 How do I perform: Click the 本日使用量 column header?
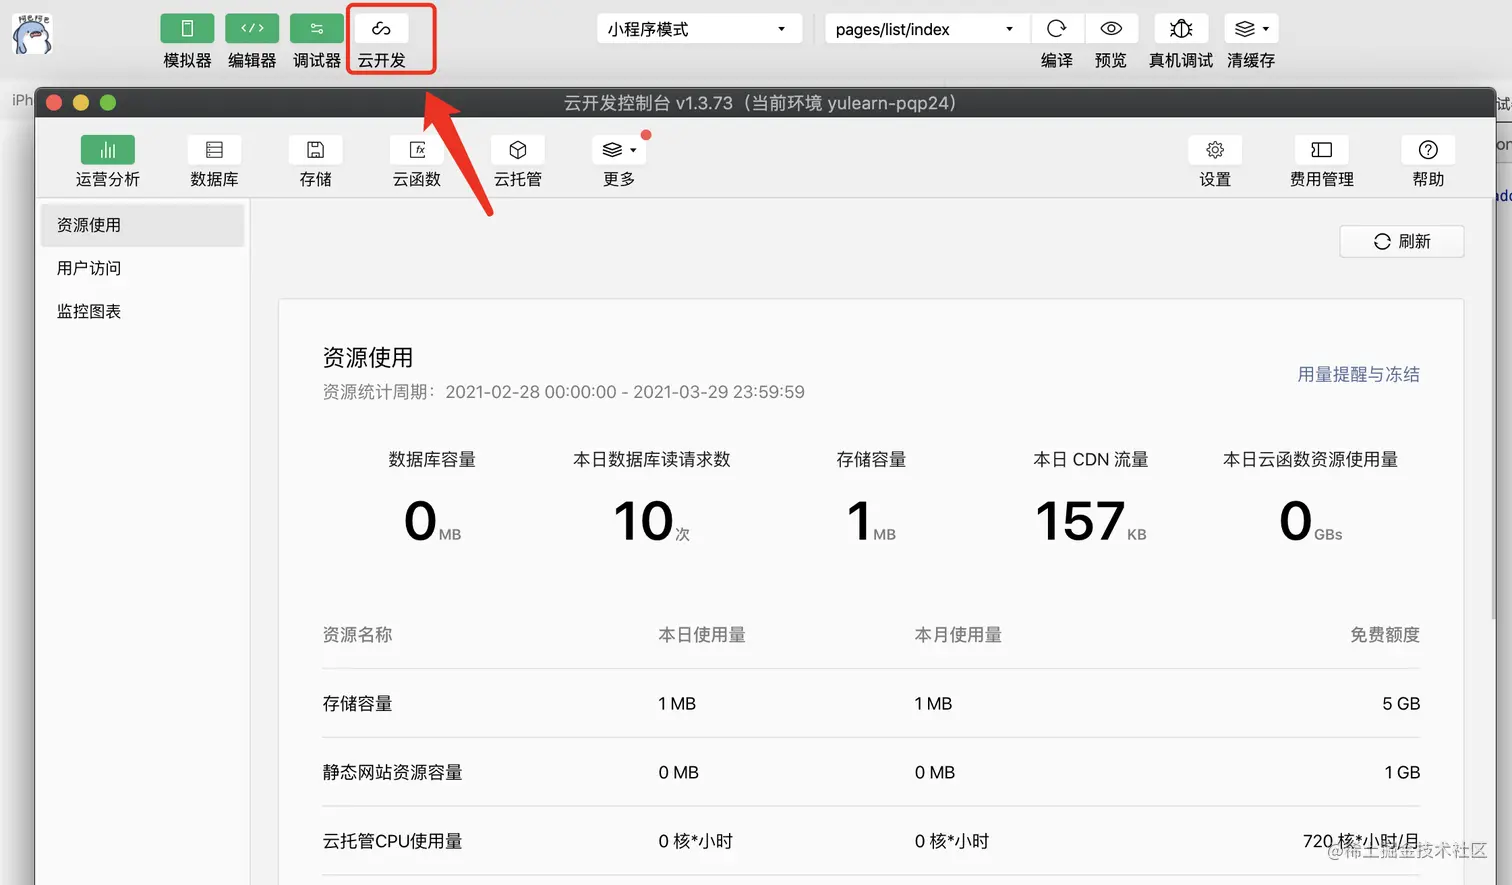(x=702, y=635)
